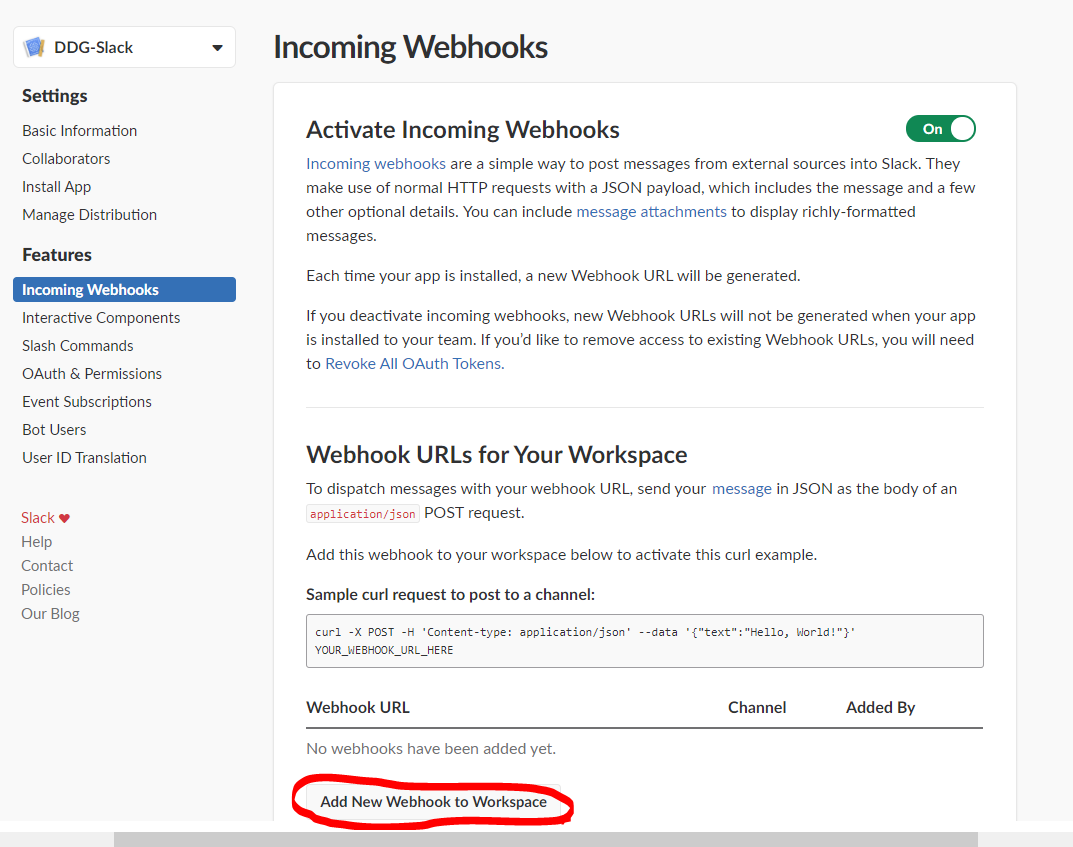
Task: Click the Incoming Webhooks page title
Action: click(x=411, y=47)
